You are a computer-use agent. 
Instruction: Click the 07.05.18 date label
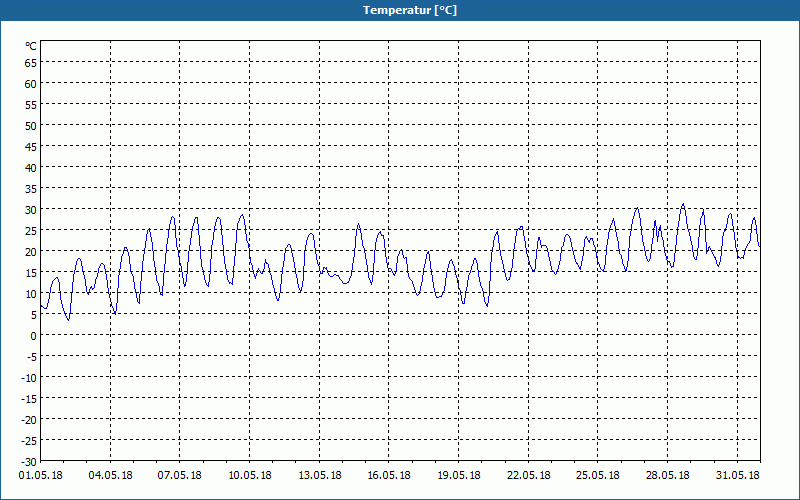180,476
